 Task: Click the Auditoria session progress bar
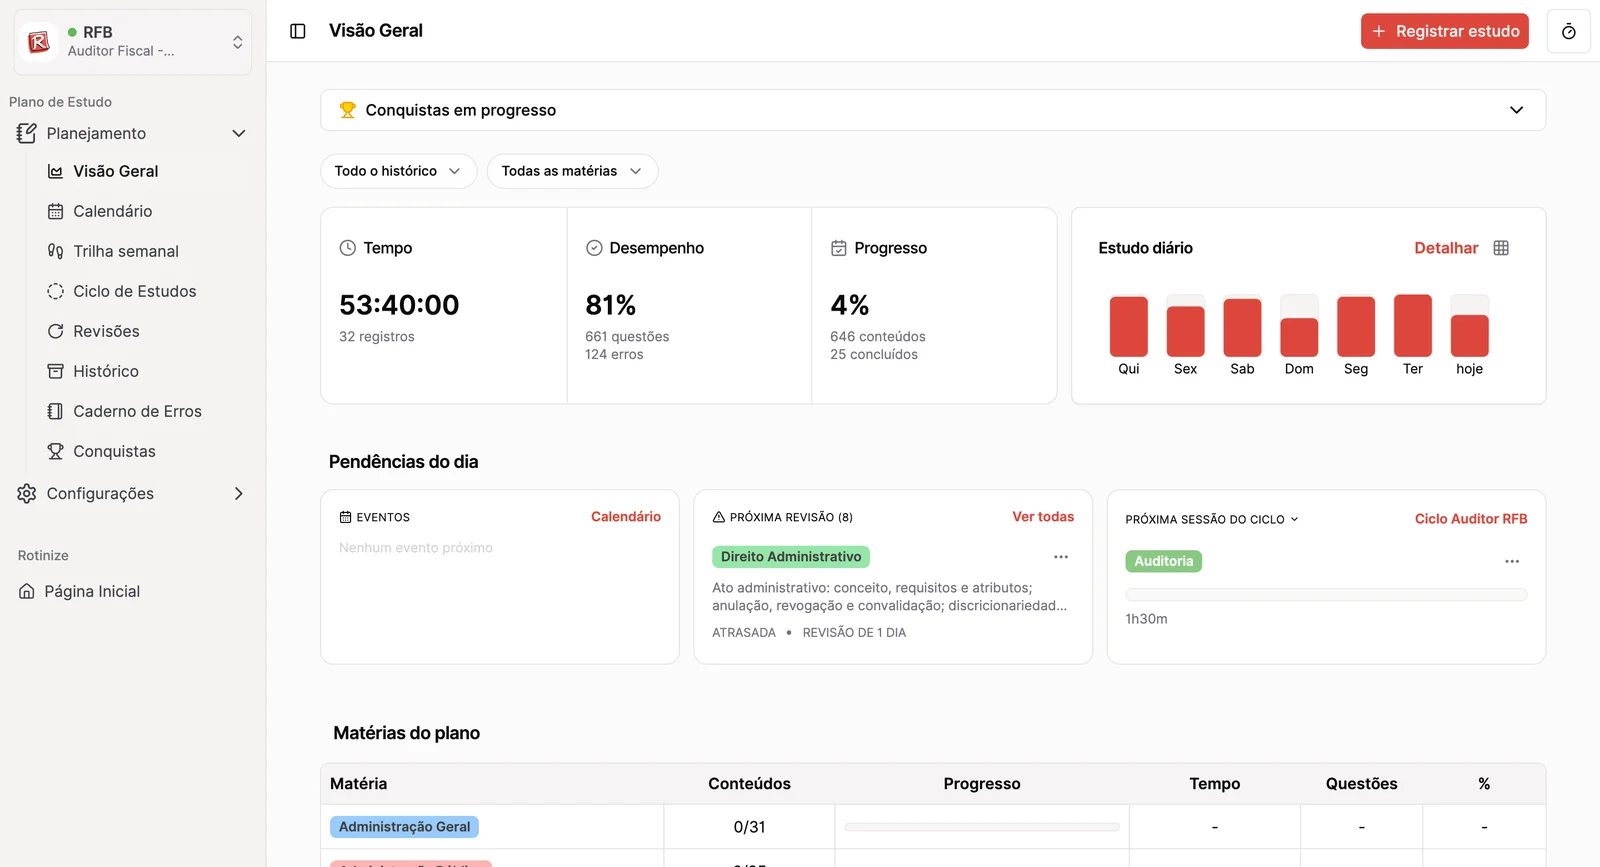coord(1326,595)
